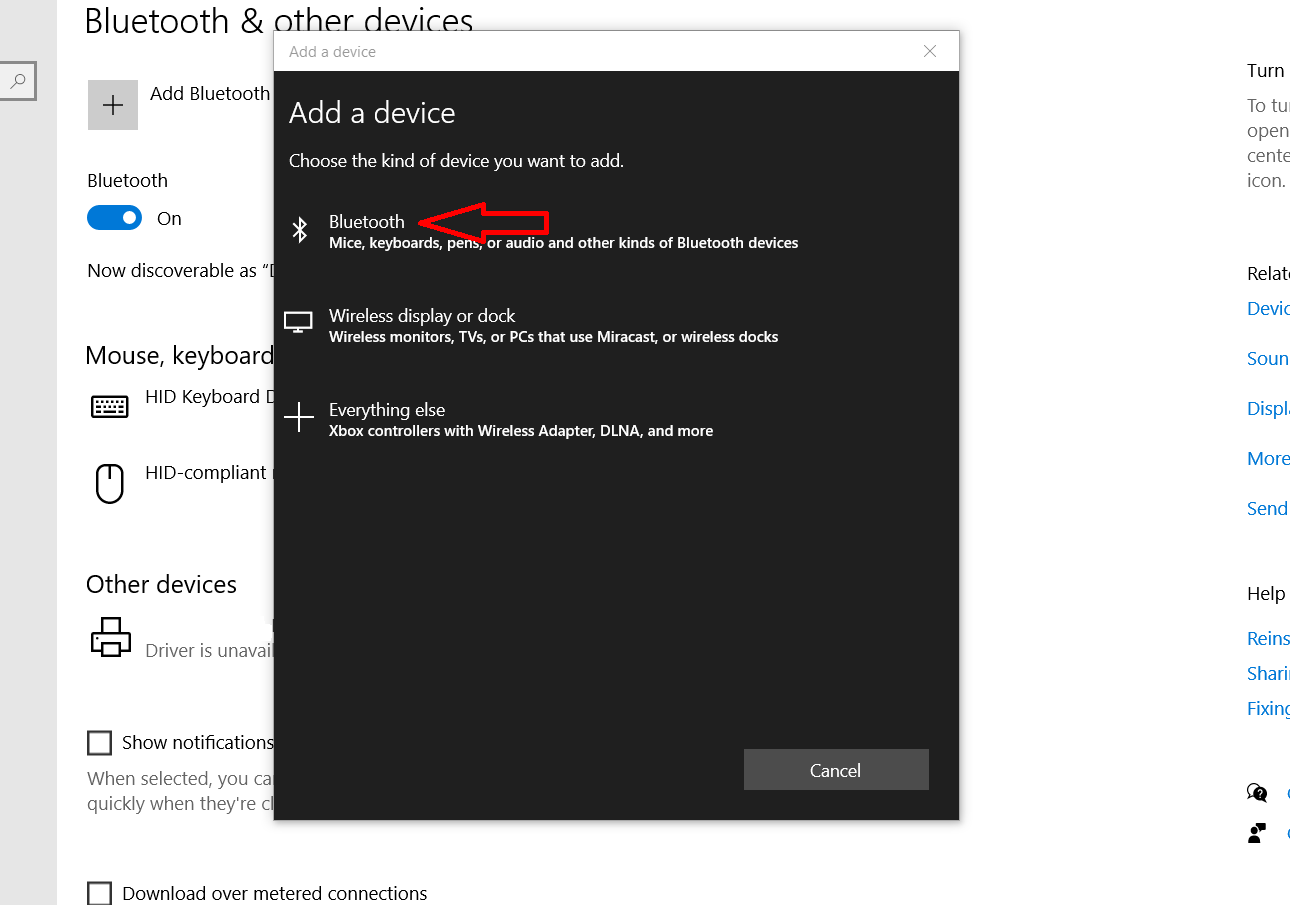The height and width of the screenshot is (905, 1290).
Task: Click the Bluetooth symbol icon in the dialog
Action: click(x=299, y=231)
